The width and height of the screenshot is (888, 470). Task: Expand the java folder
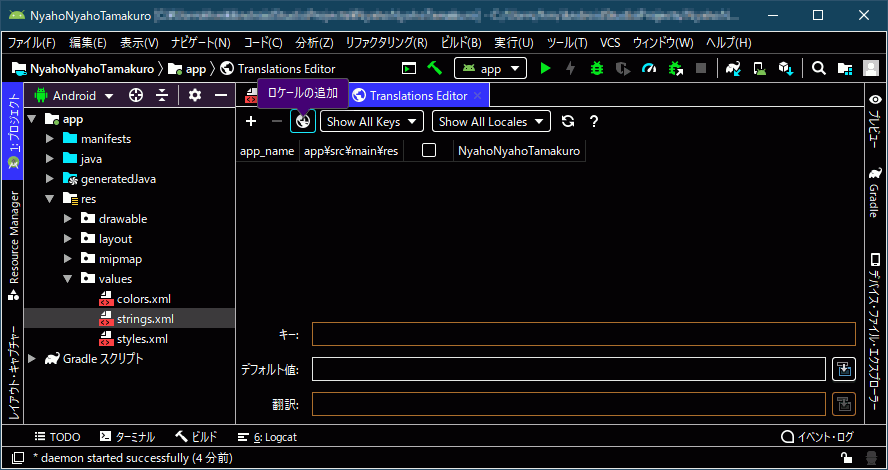click(50, 159)
